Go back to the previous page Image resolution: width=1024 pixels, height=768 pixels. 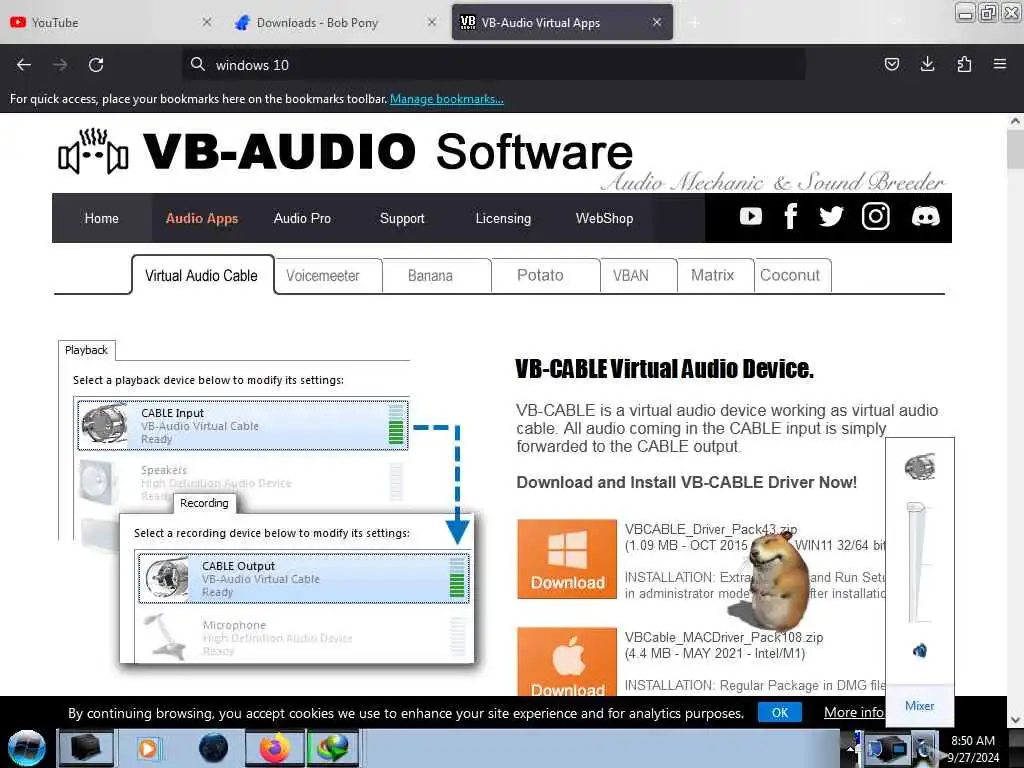point(24,65)
